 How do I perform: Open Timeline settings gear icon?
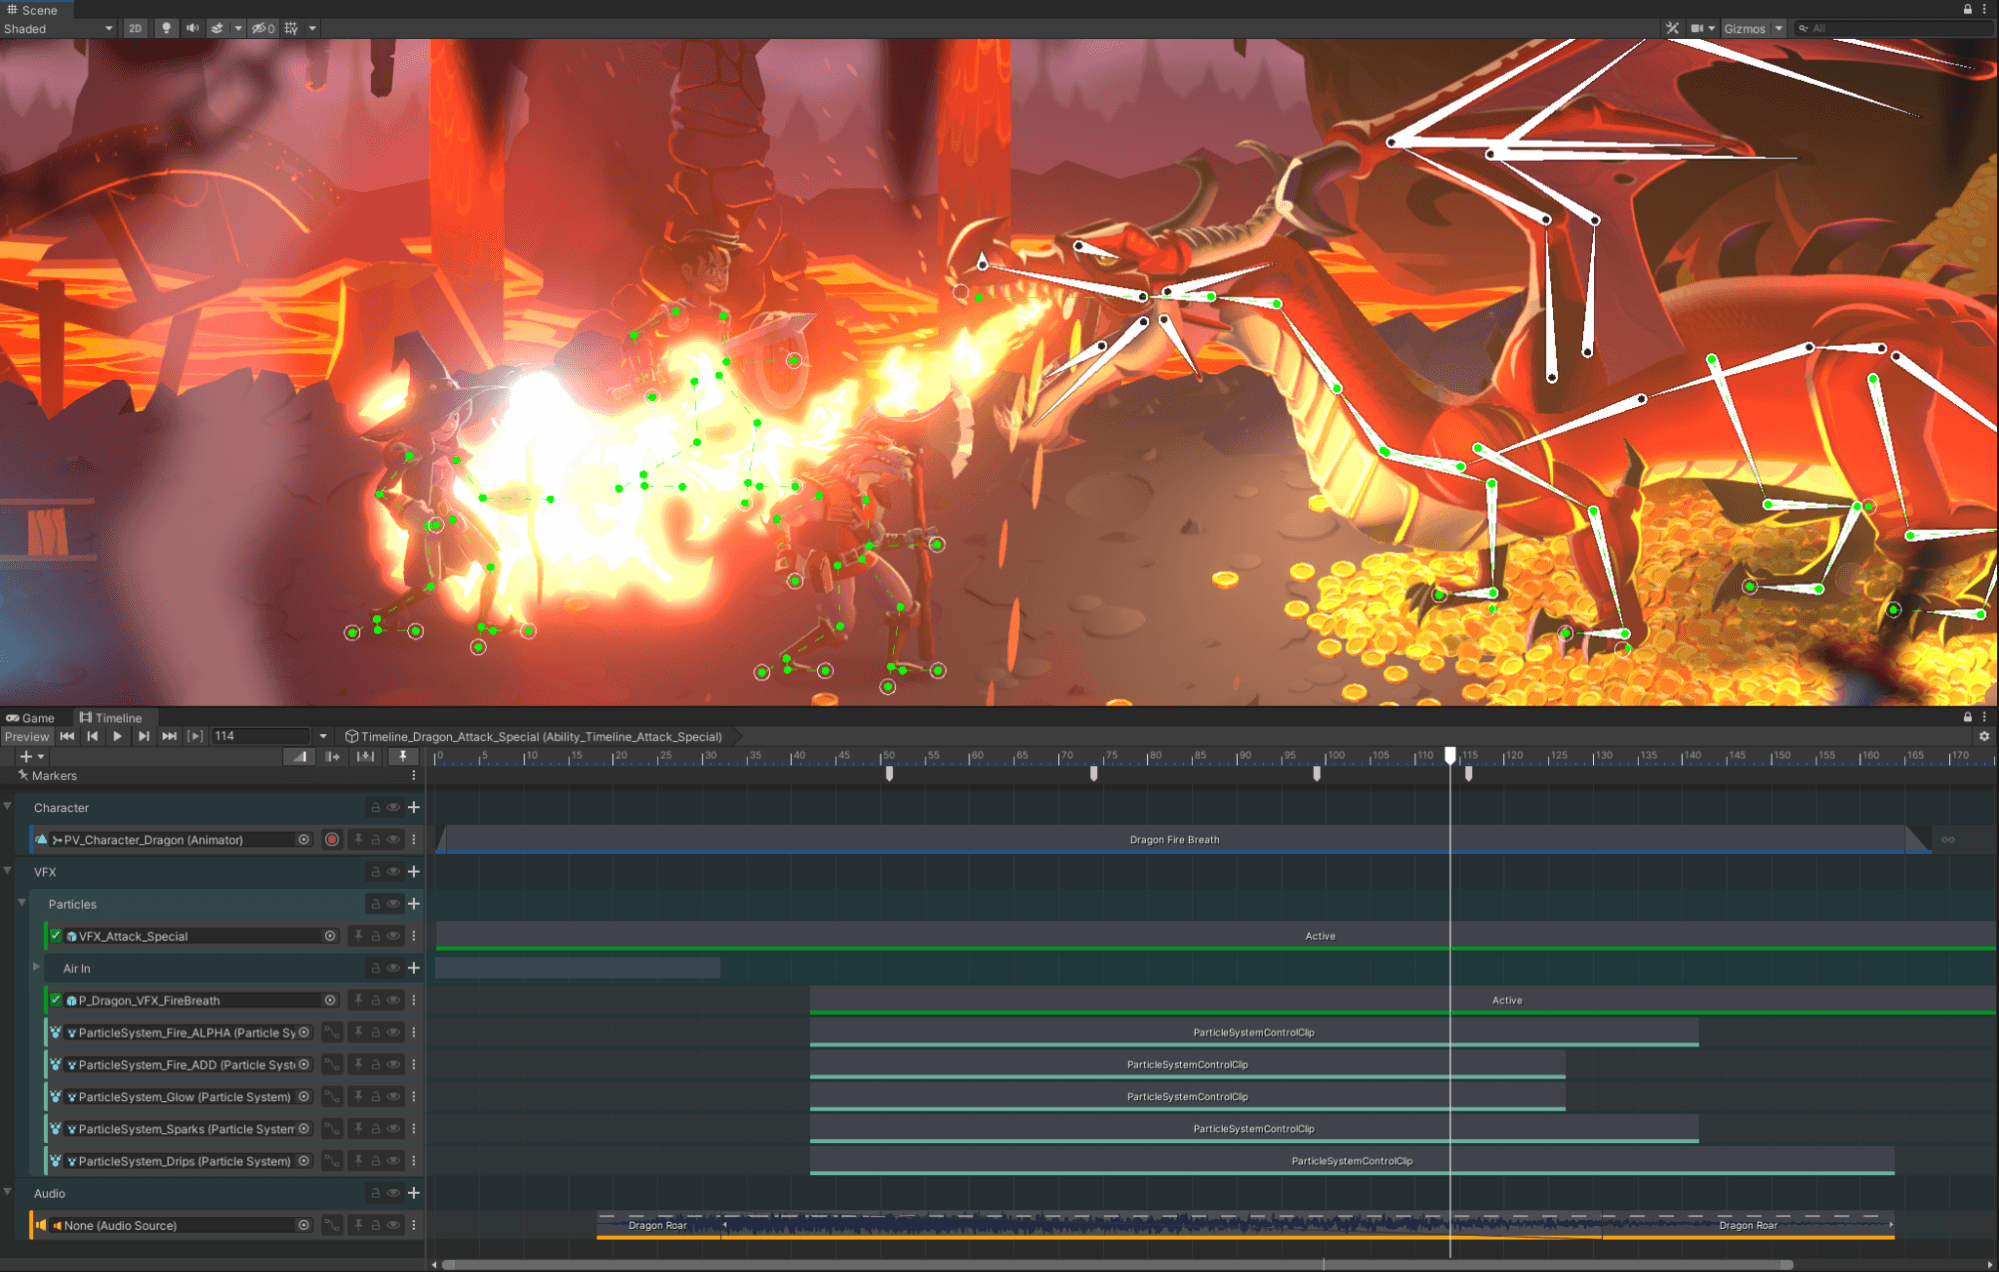pyautogui.click(x=1984, y=736)
